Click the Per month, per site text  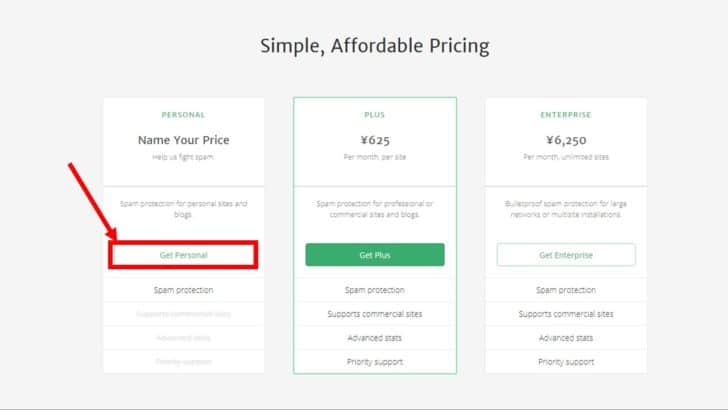click(375, 157)
